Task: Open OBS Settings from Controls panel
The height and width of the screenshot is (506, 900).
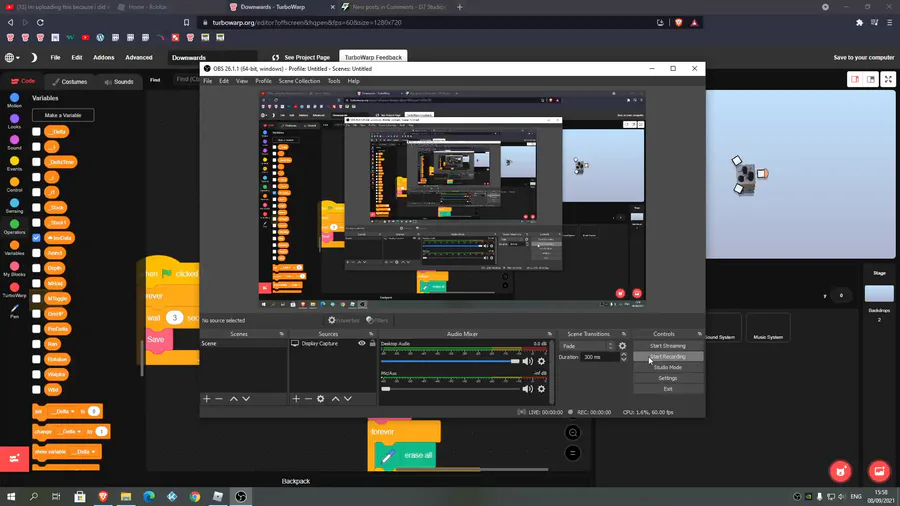Action: pyautogui.click(x=668, y=378)
